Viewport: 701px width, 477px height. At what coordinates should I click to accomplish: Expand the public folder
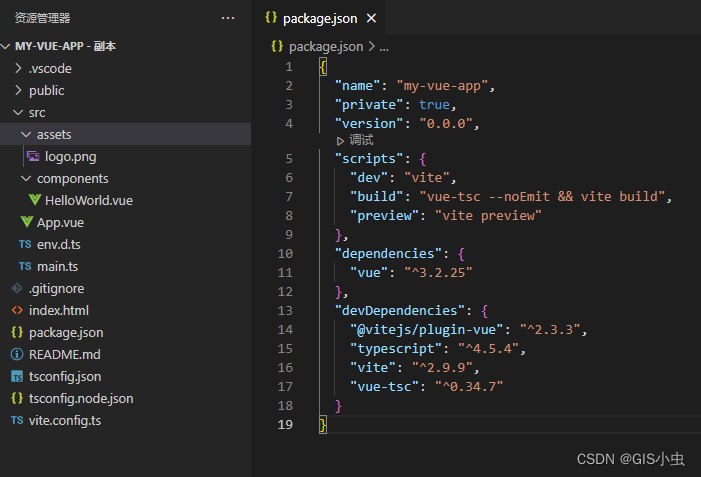[18, 90]
